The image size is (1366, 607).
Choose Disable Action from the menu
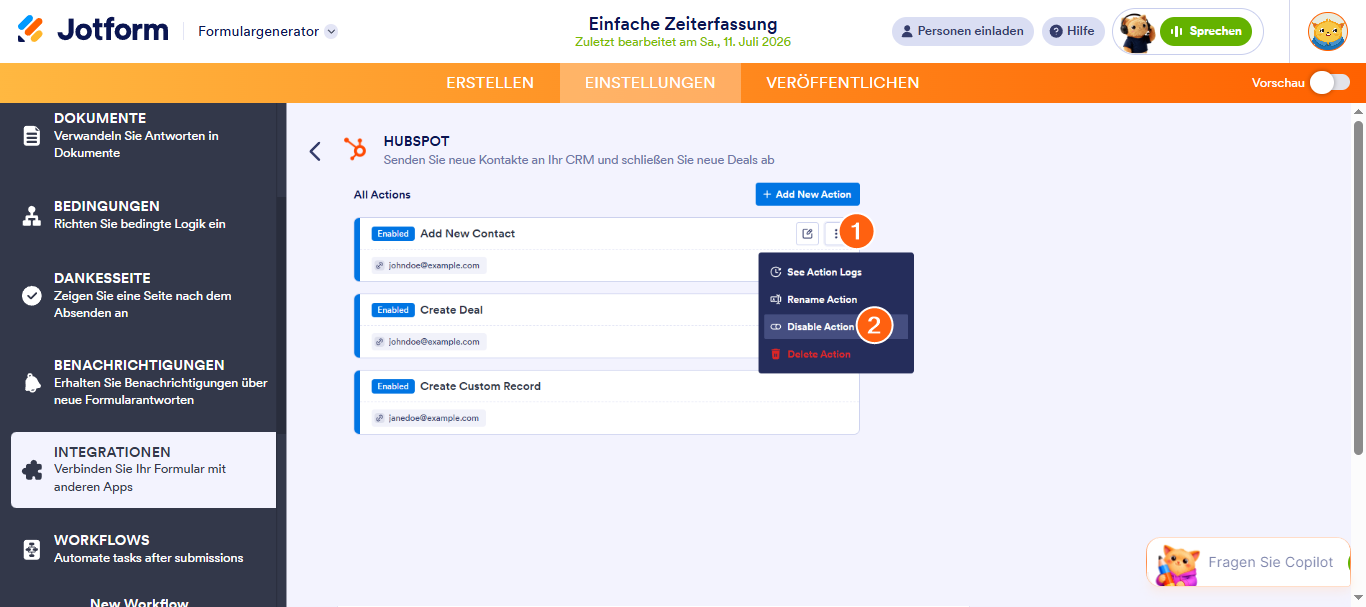(836, 327)
